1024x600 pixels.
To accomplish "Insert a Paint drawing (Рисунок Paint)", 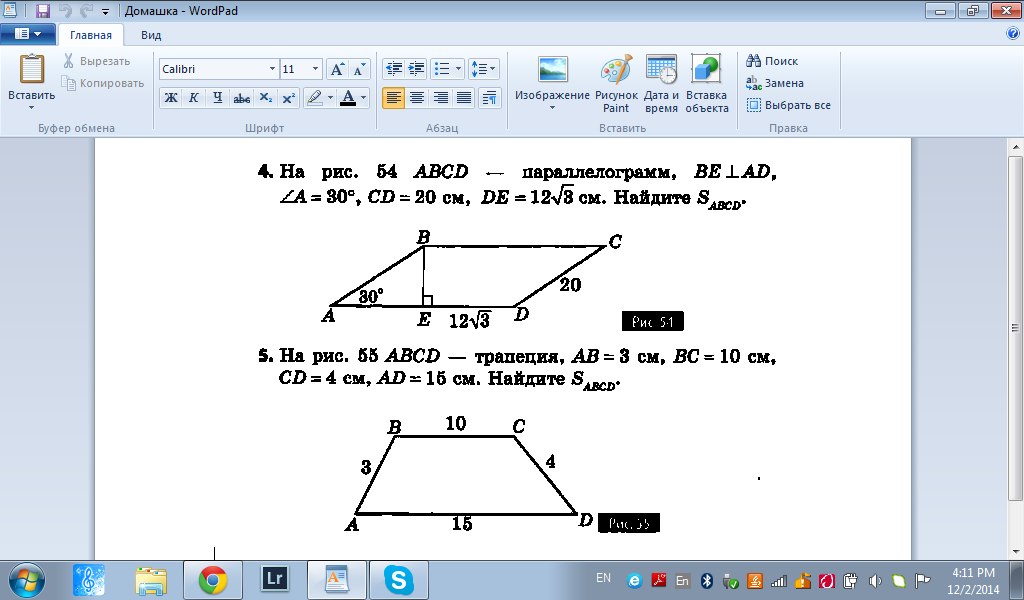I will pos(616,83).
